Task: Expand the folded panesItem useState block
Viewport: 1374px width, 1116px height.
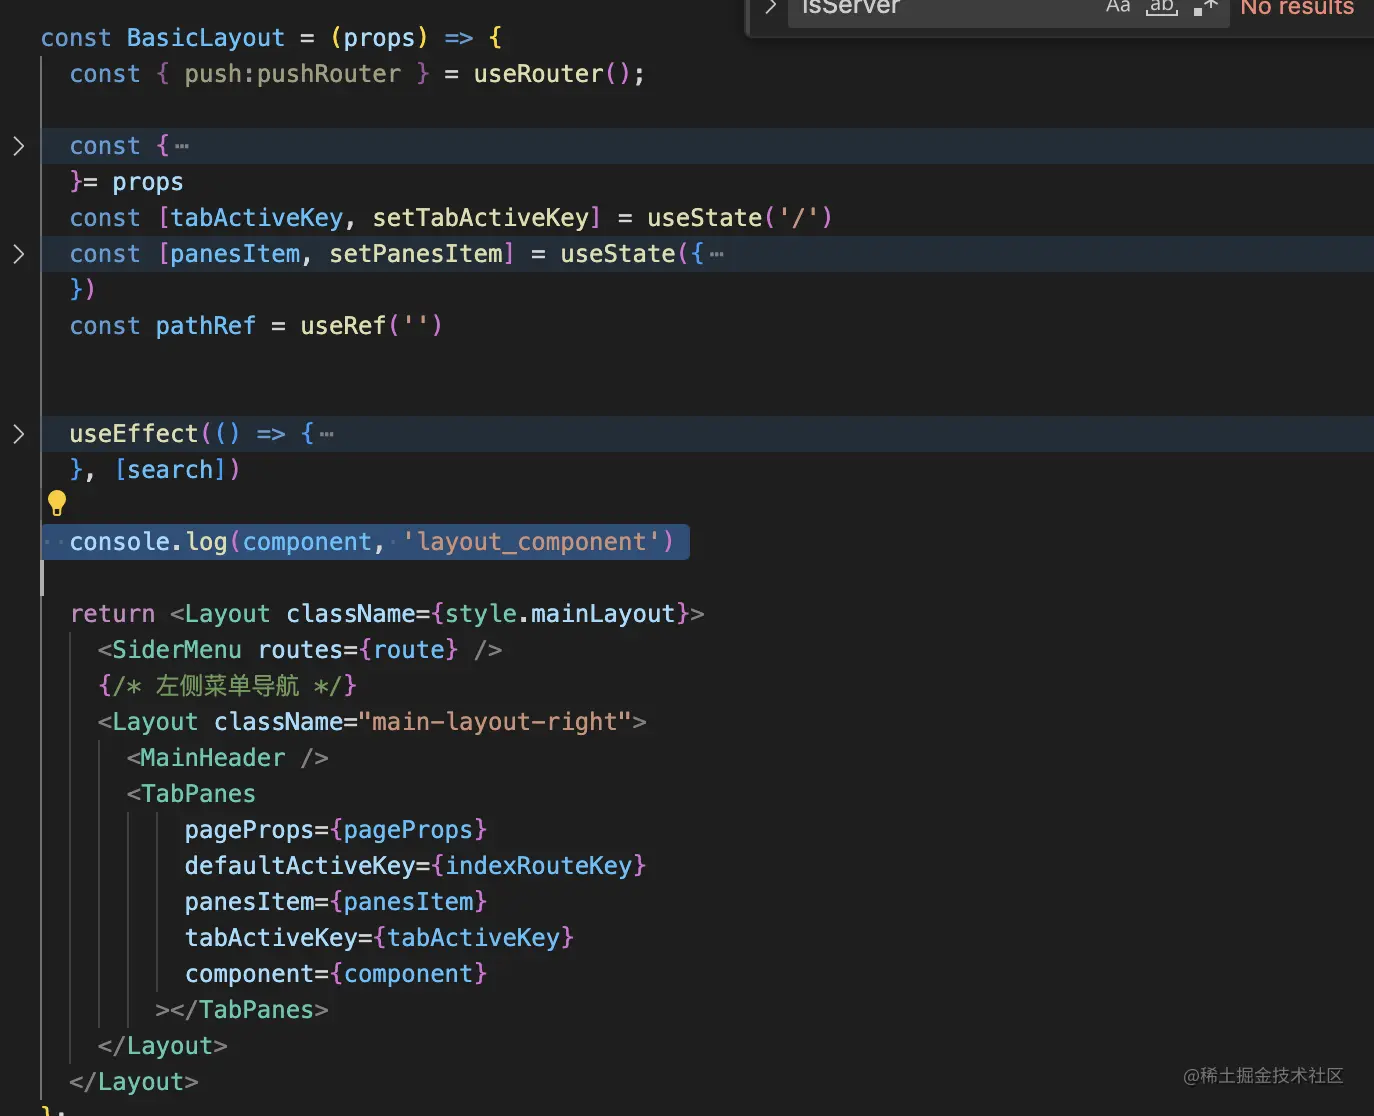Action: coord(18,254)
